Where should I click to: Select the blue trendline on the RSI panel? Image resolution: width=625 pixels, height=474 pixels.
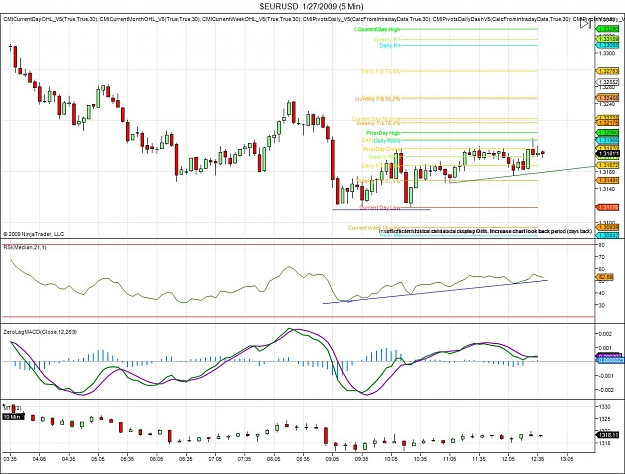coord(435,292)
